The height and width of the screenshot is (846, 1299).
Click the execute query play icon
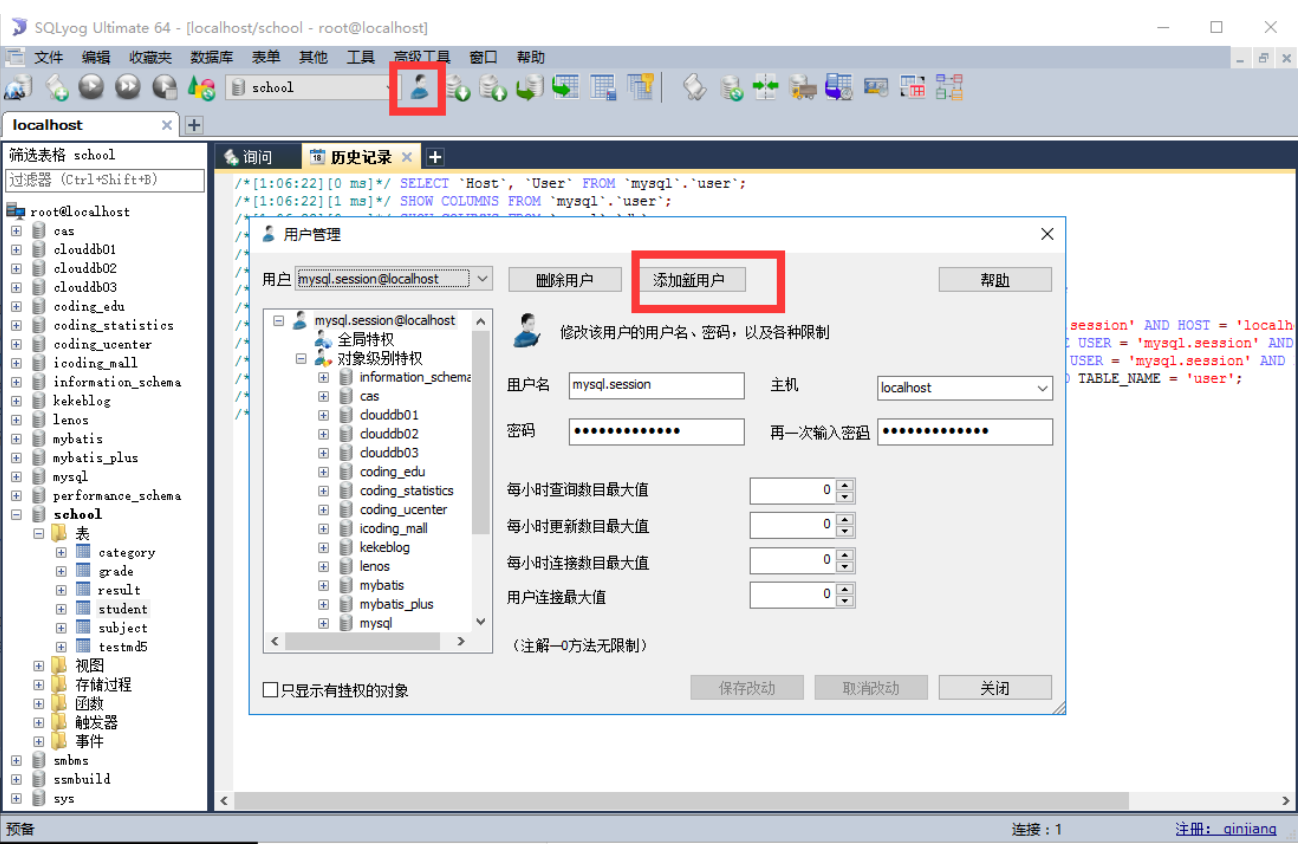[x=92, y=88]
